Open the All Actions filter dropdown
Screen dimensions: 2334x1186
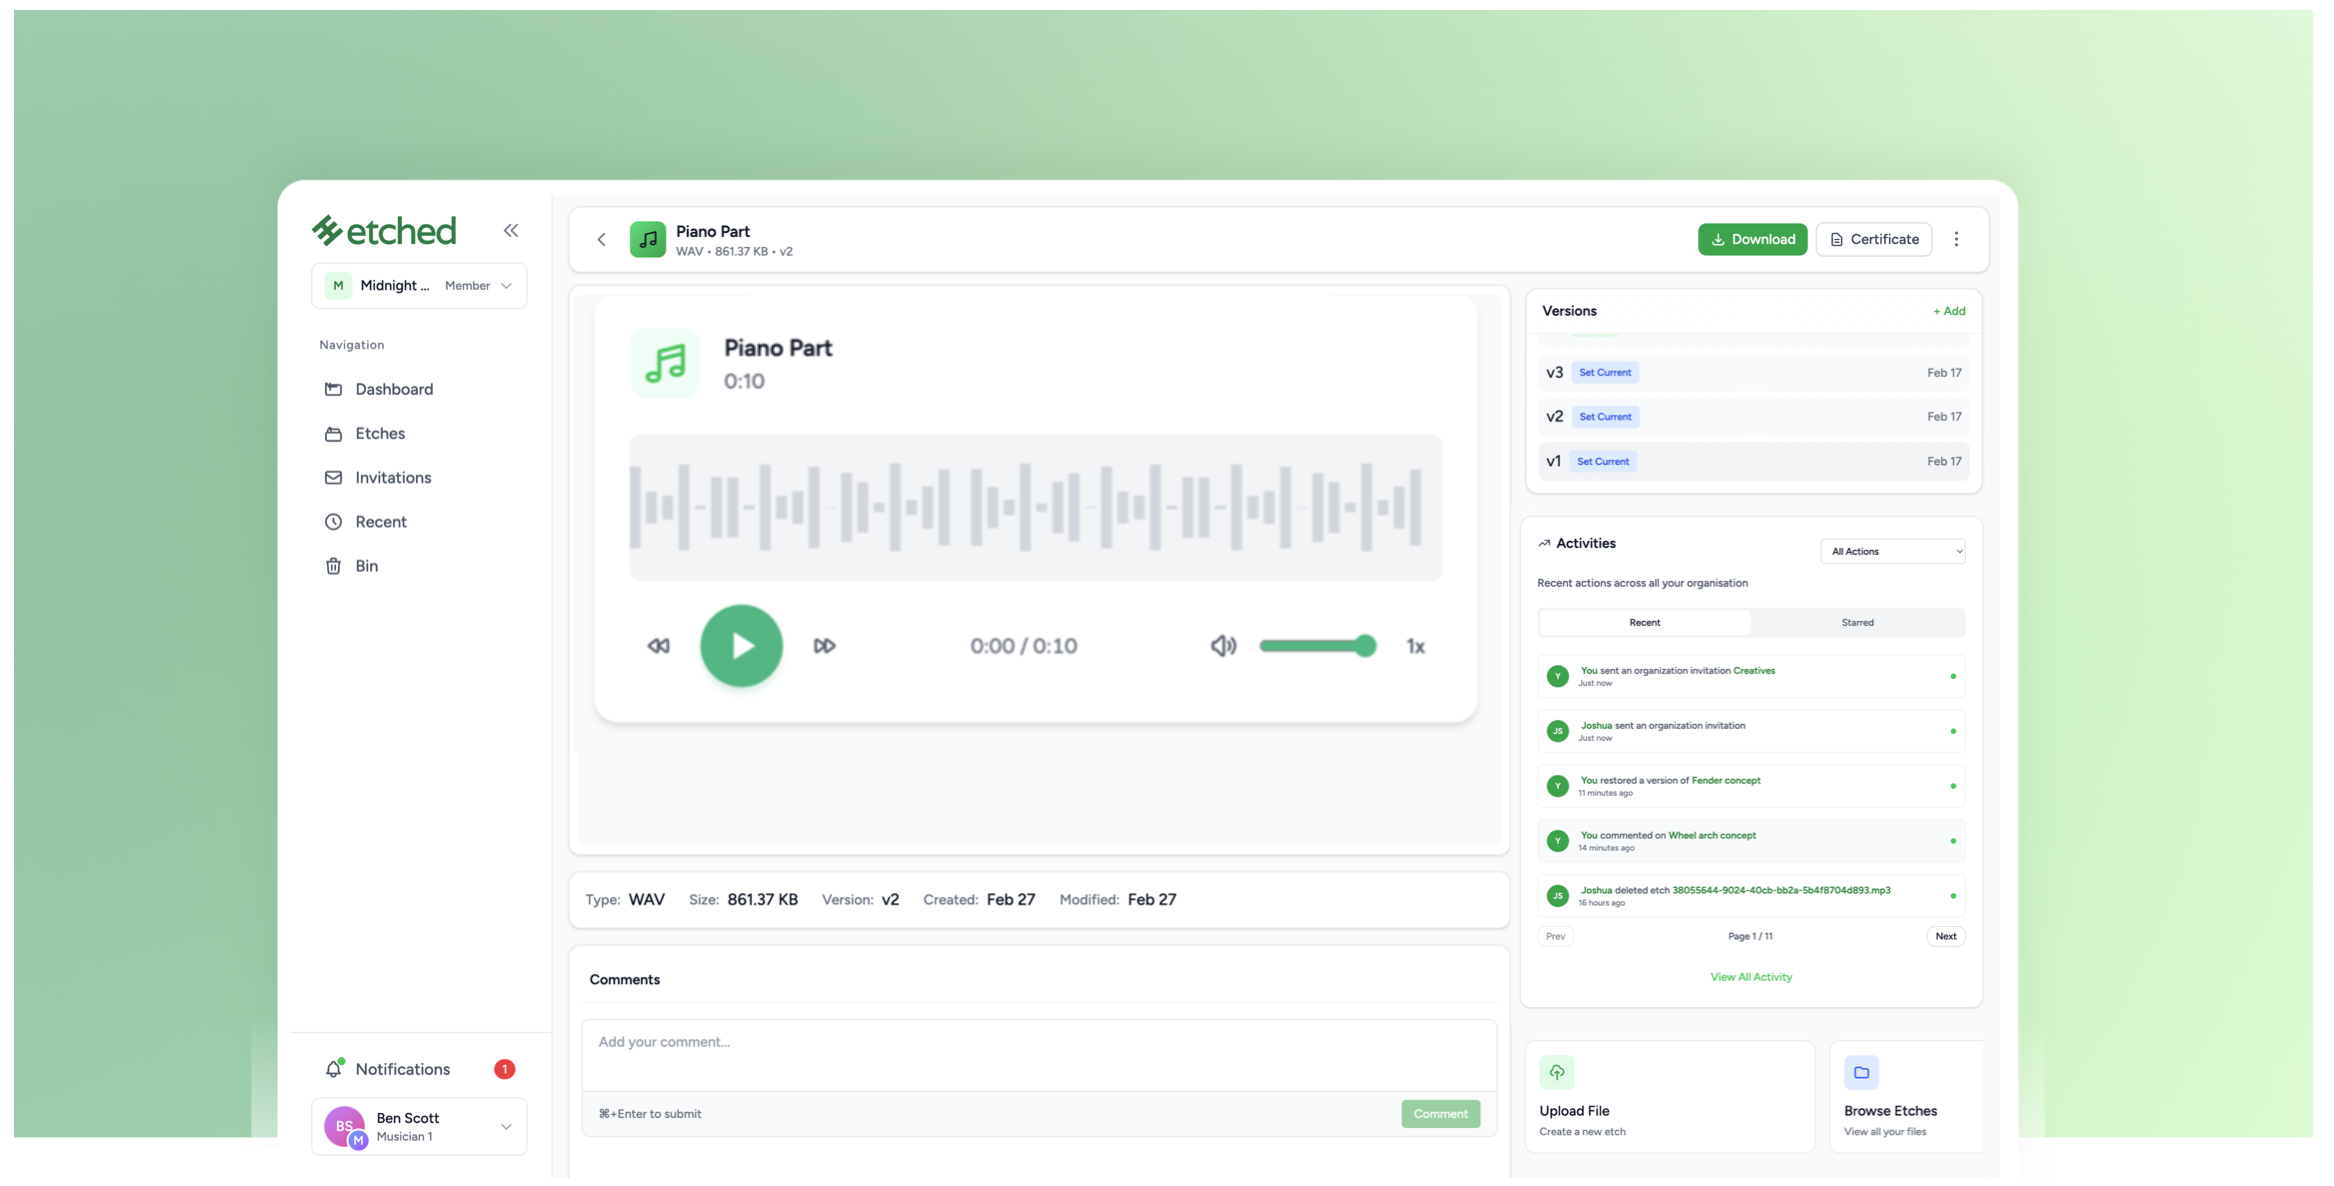pyautogui.click(x=1892, y=552)
